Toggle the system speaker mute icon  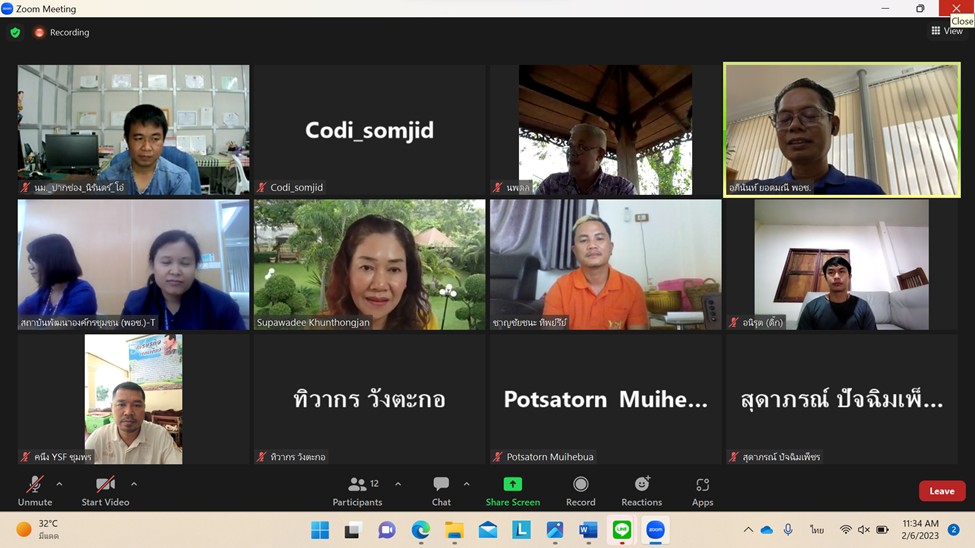pos(863,530)
